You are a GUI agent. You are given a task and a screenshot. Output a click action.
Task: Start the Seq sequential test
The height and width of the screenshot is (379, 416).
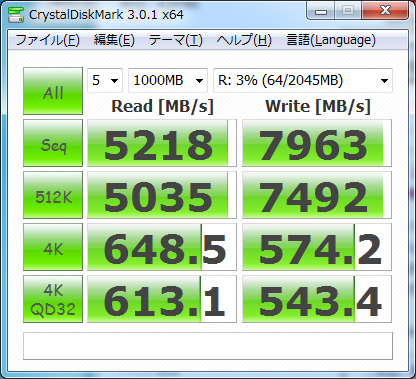click(53, 143)
